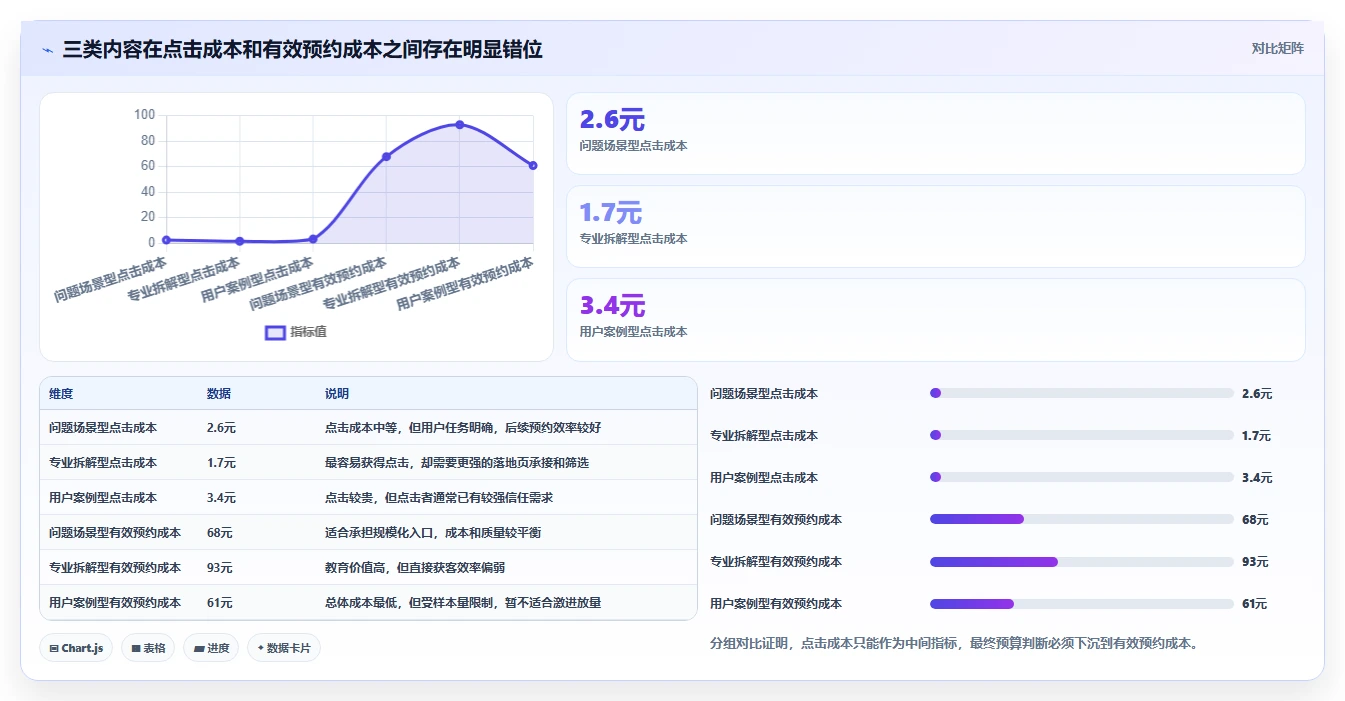
Task: Click the 对比矩阵 label in the header
Action: pyautogui.click(x=1277, y=48)
